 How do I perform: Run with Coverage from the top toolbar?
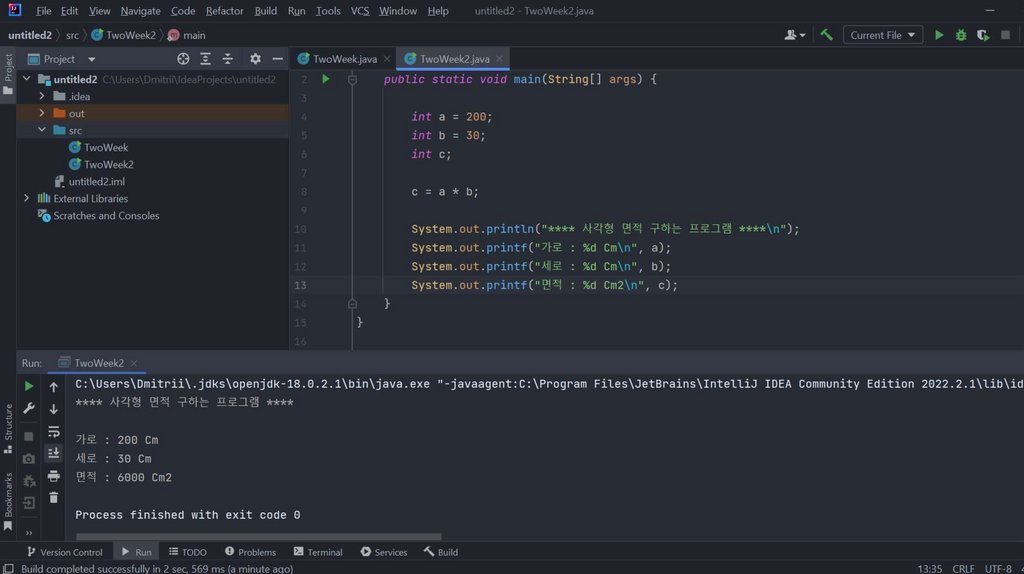[x=983, y=35]
